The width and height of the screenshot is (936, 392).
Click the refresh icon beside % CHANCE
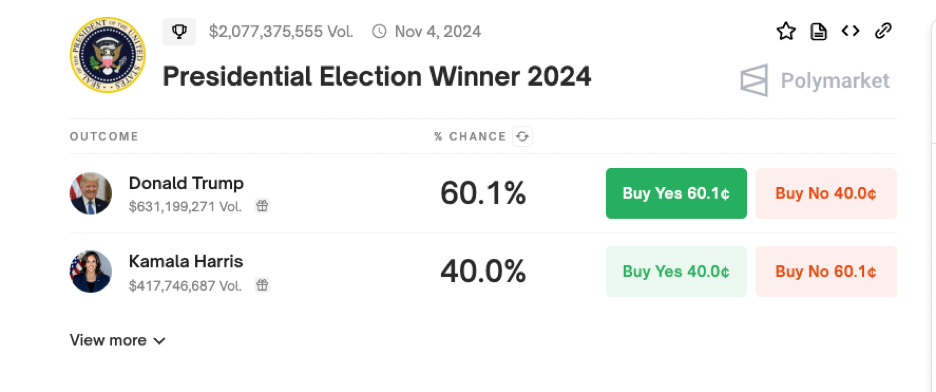coord(522,137)
